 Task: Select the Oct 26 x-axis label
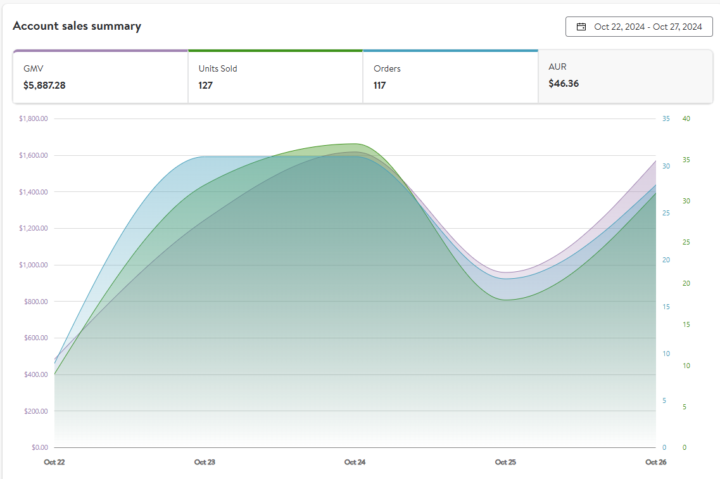pos(655,462)
